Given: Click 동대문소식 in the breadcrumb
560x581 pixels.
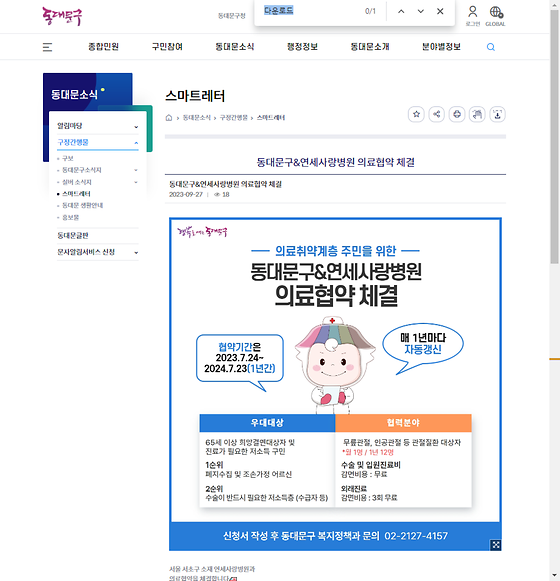Looking at the screenshot, I should click(x=196, y=118).
